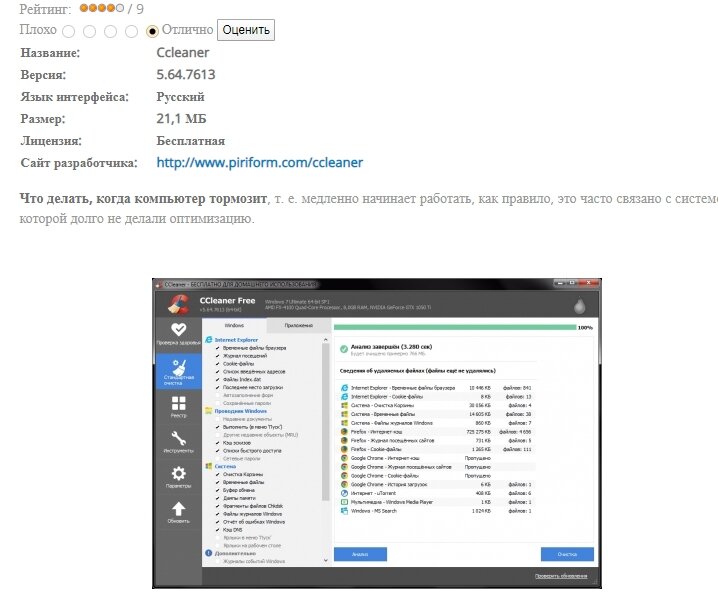Open the CCleaner screenshot thumbnail image
Viewport: 718px width, 607px height.
point(377,433)
